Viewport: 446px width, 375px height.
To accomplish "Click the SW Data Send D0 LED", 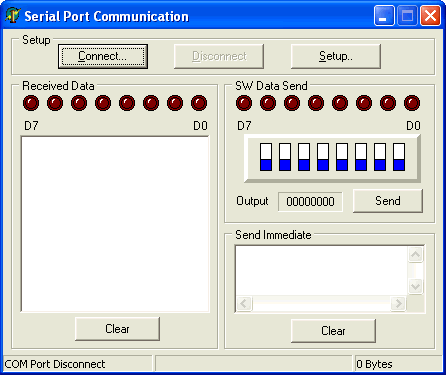I will 412,103.
